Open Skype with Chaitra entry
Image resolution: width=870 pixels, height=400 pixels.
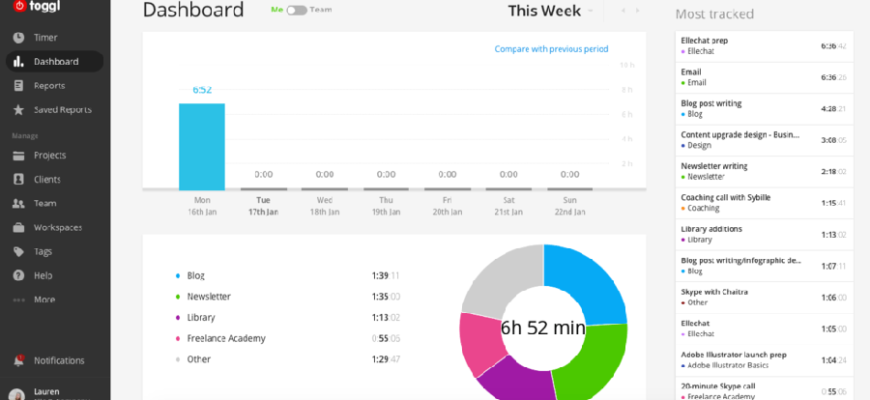(x=764, y=297)
